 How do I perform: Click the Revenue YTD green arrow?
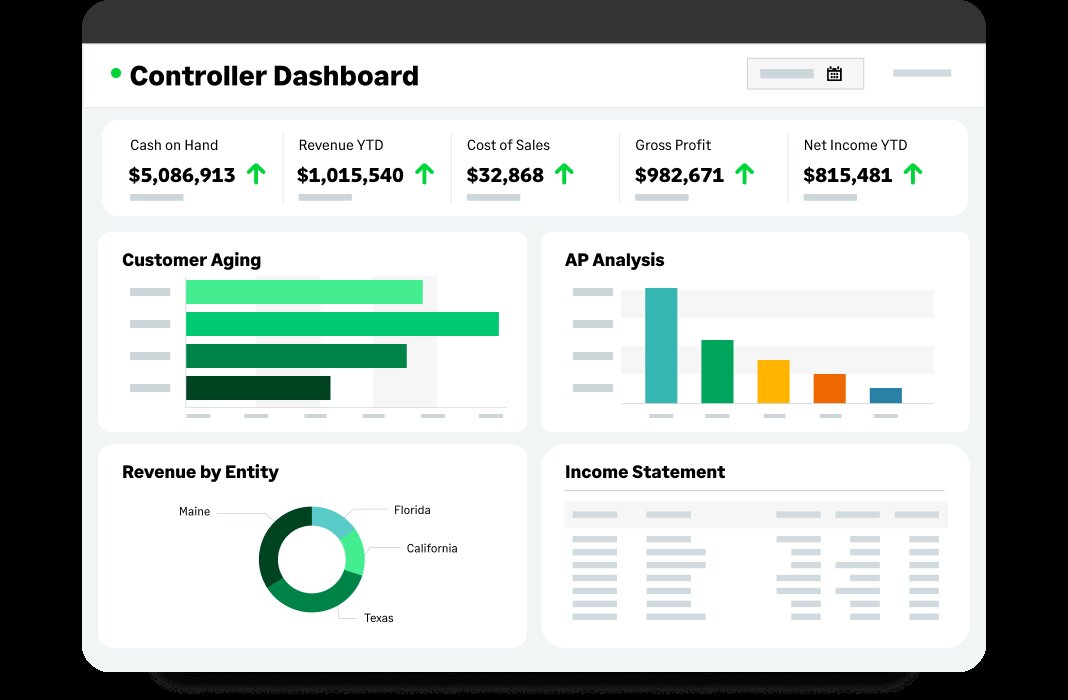click(x=424, y=174)
